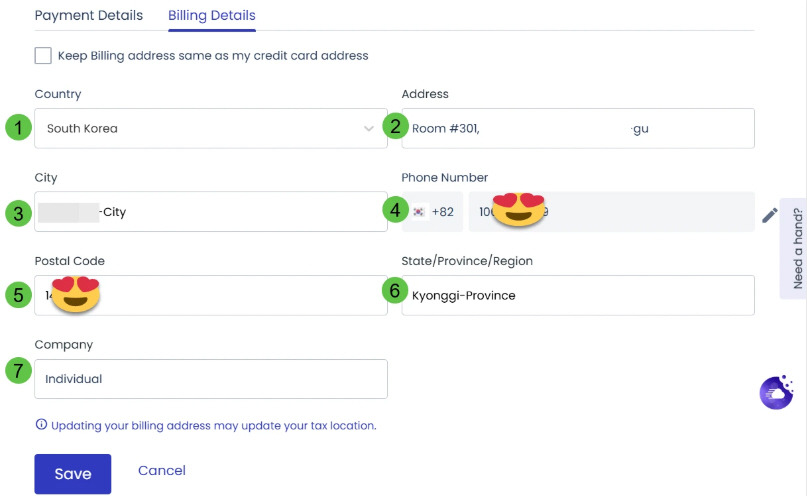Click the Company label
Screen dimensions: 807x496
click(x=64, y=345)
